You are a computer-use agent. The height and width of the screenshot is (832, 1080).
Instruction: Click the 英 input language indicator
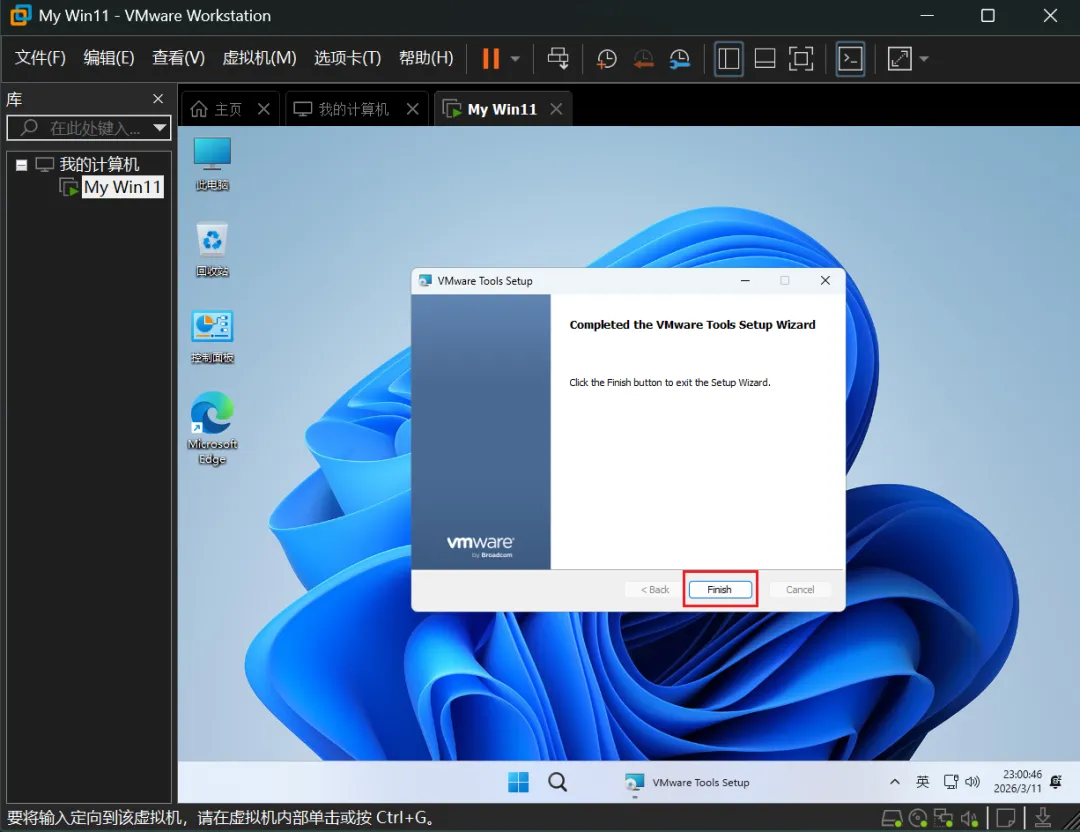point(922,782)
